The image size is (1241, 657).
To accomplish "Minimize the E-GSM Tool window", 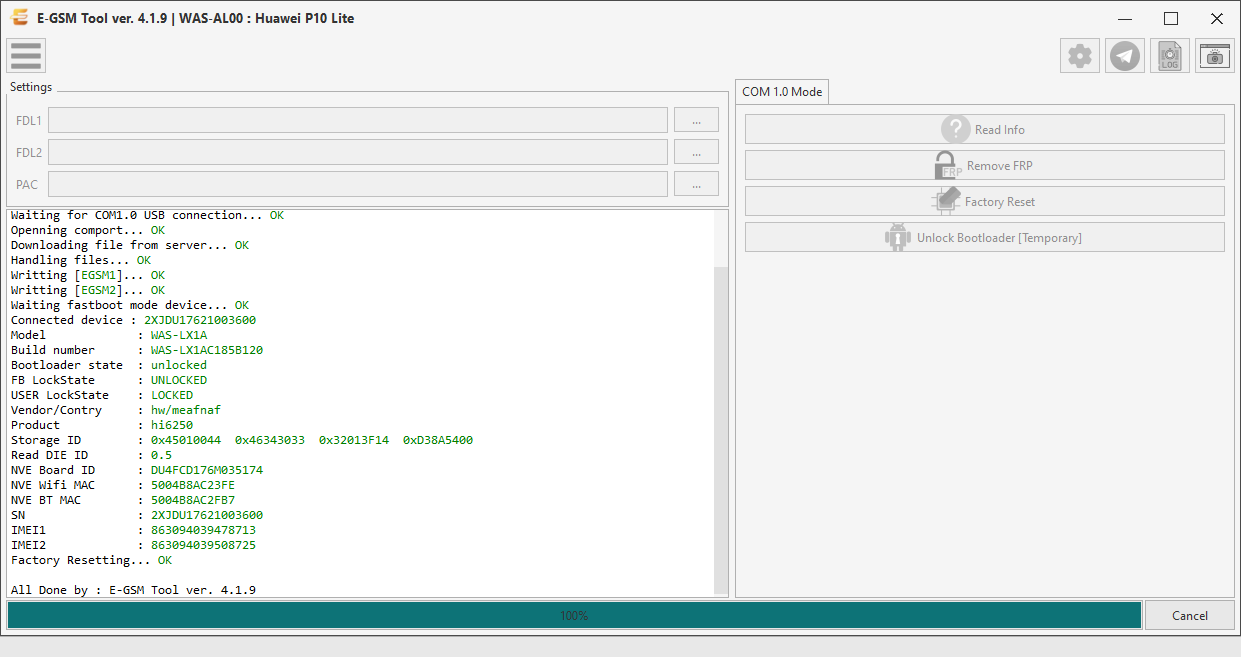I will coord(1126,18).
